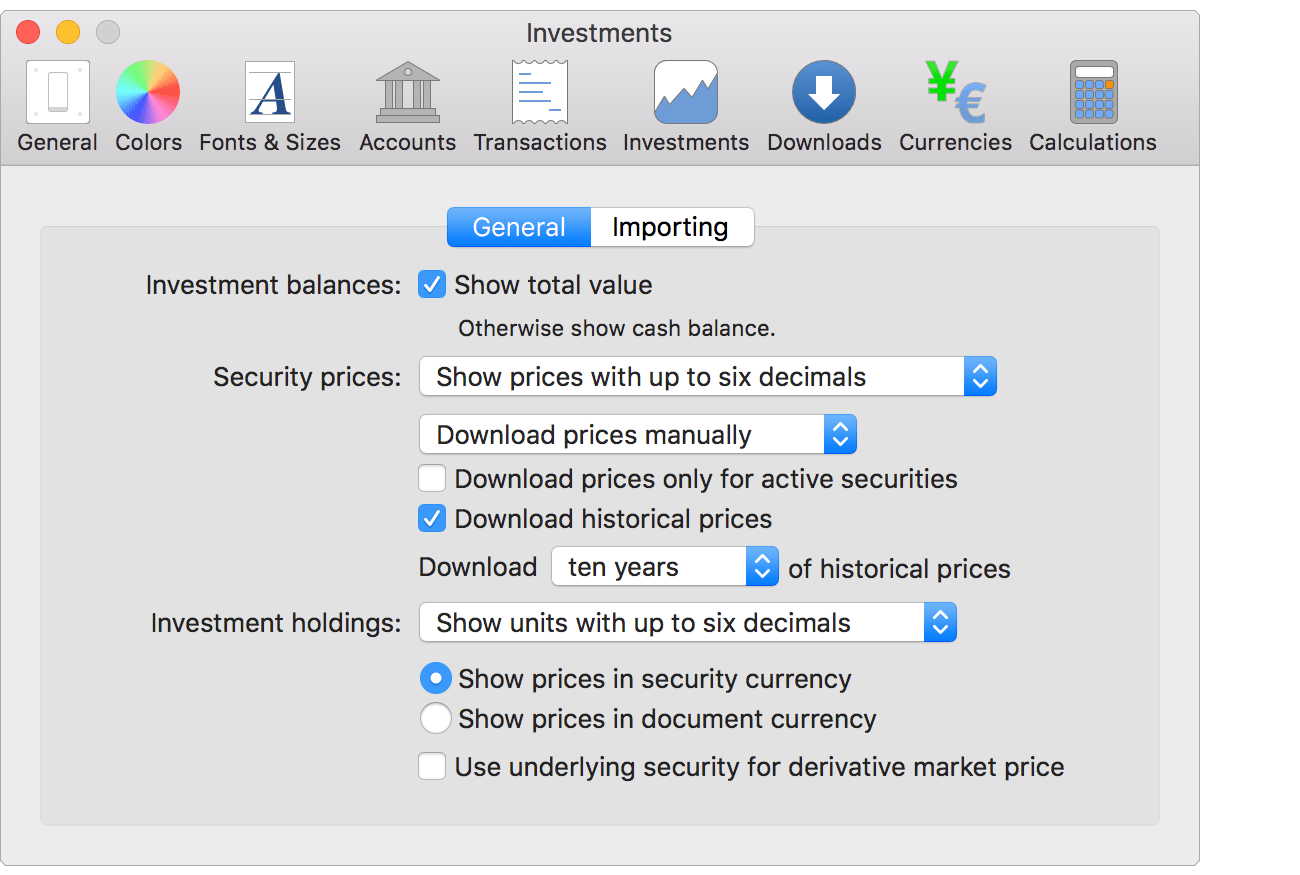Disable Download historical prices
1300x875 pixels.
tap(431, 518)
